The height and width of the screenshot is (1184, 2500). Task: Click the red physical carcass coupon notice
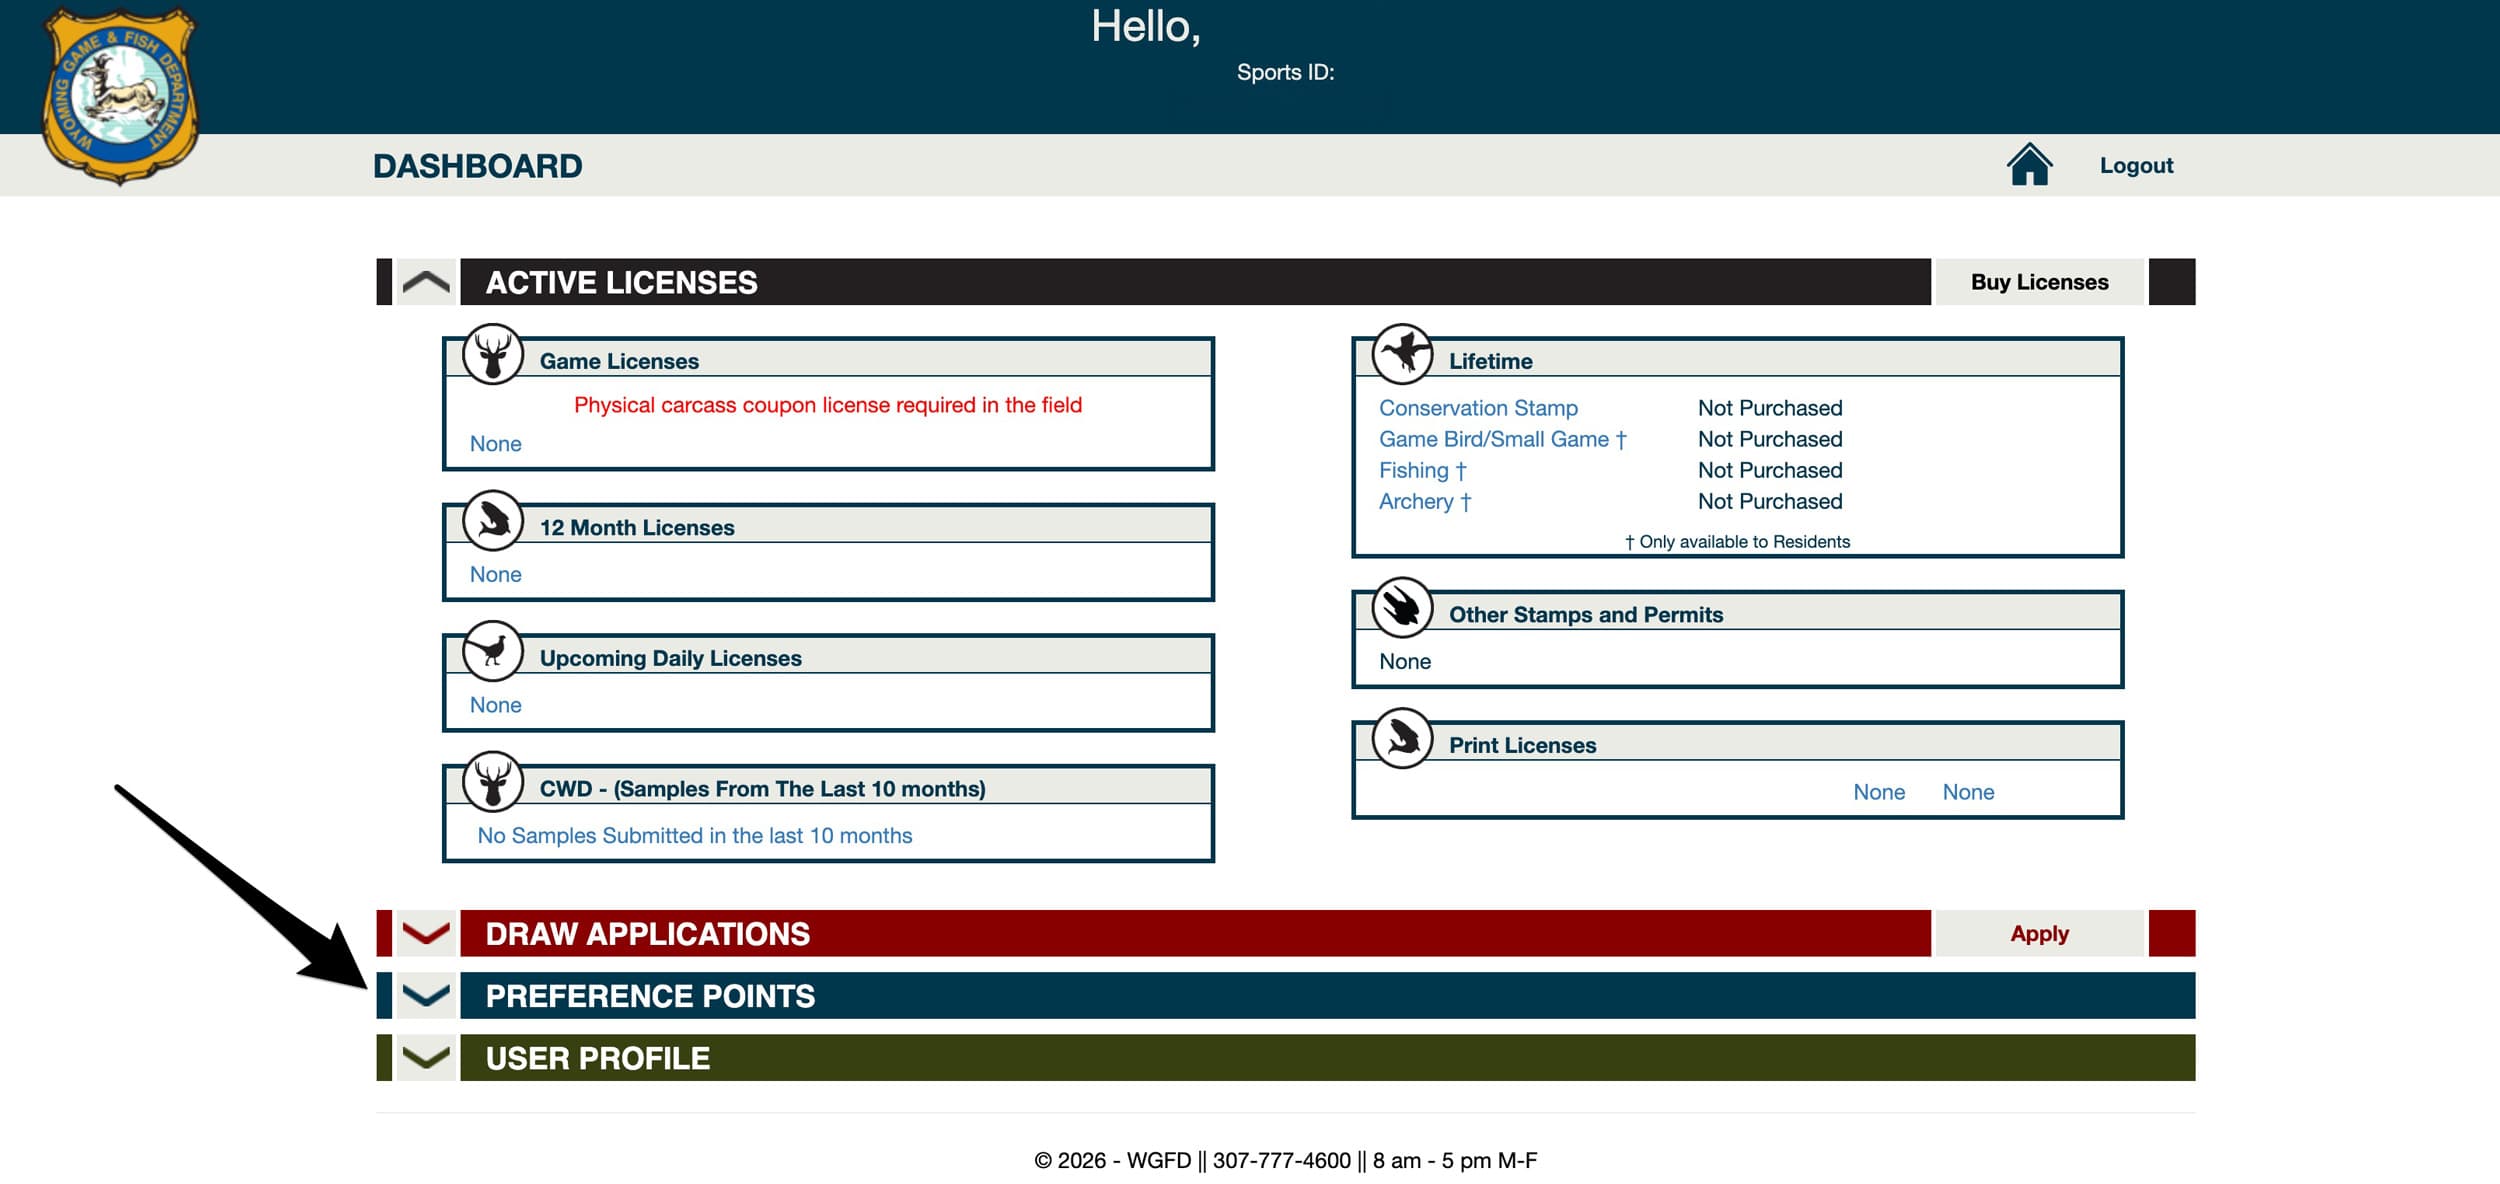point(828,405)
